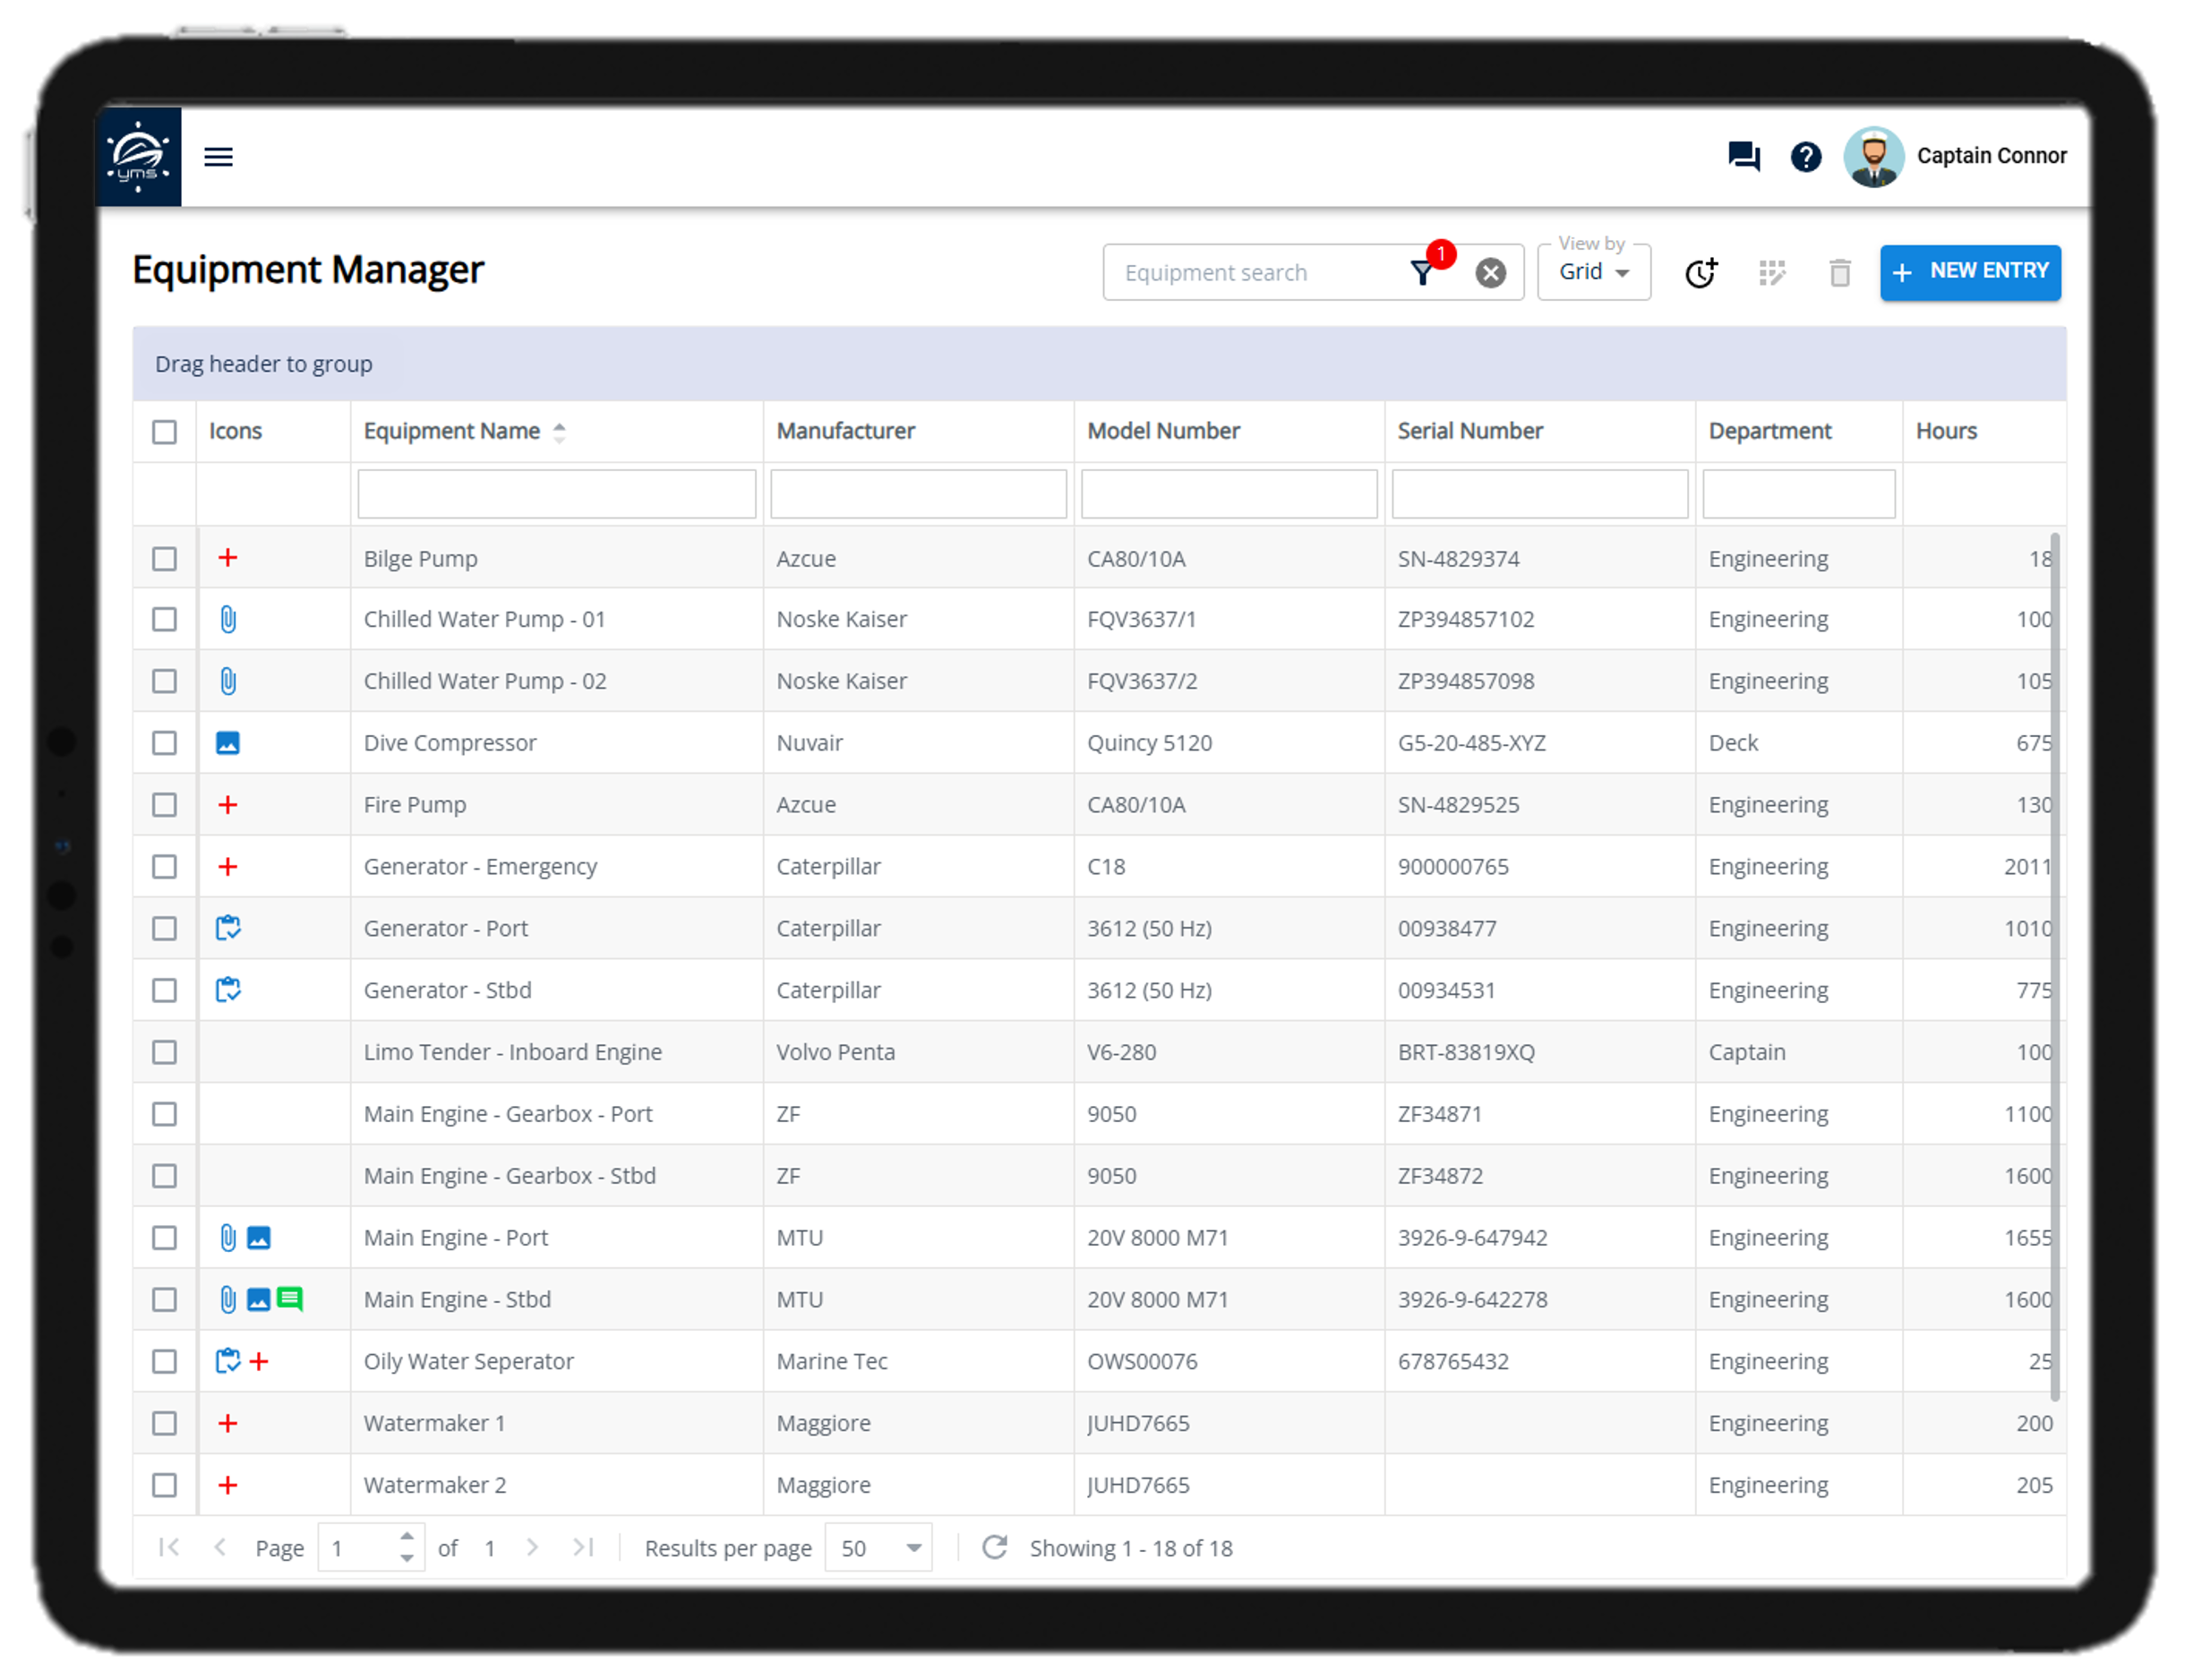Click the YMS logo icon

coord(138,156)
